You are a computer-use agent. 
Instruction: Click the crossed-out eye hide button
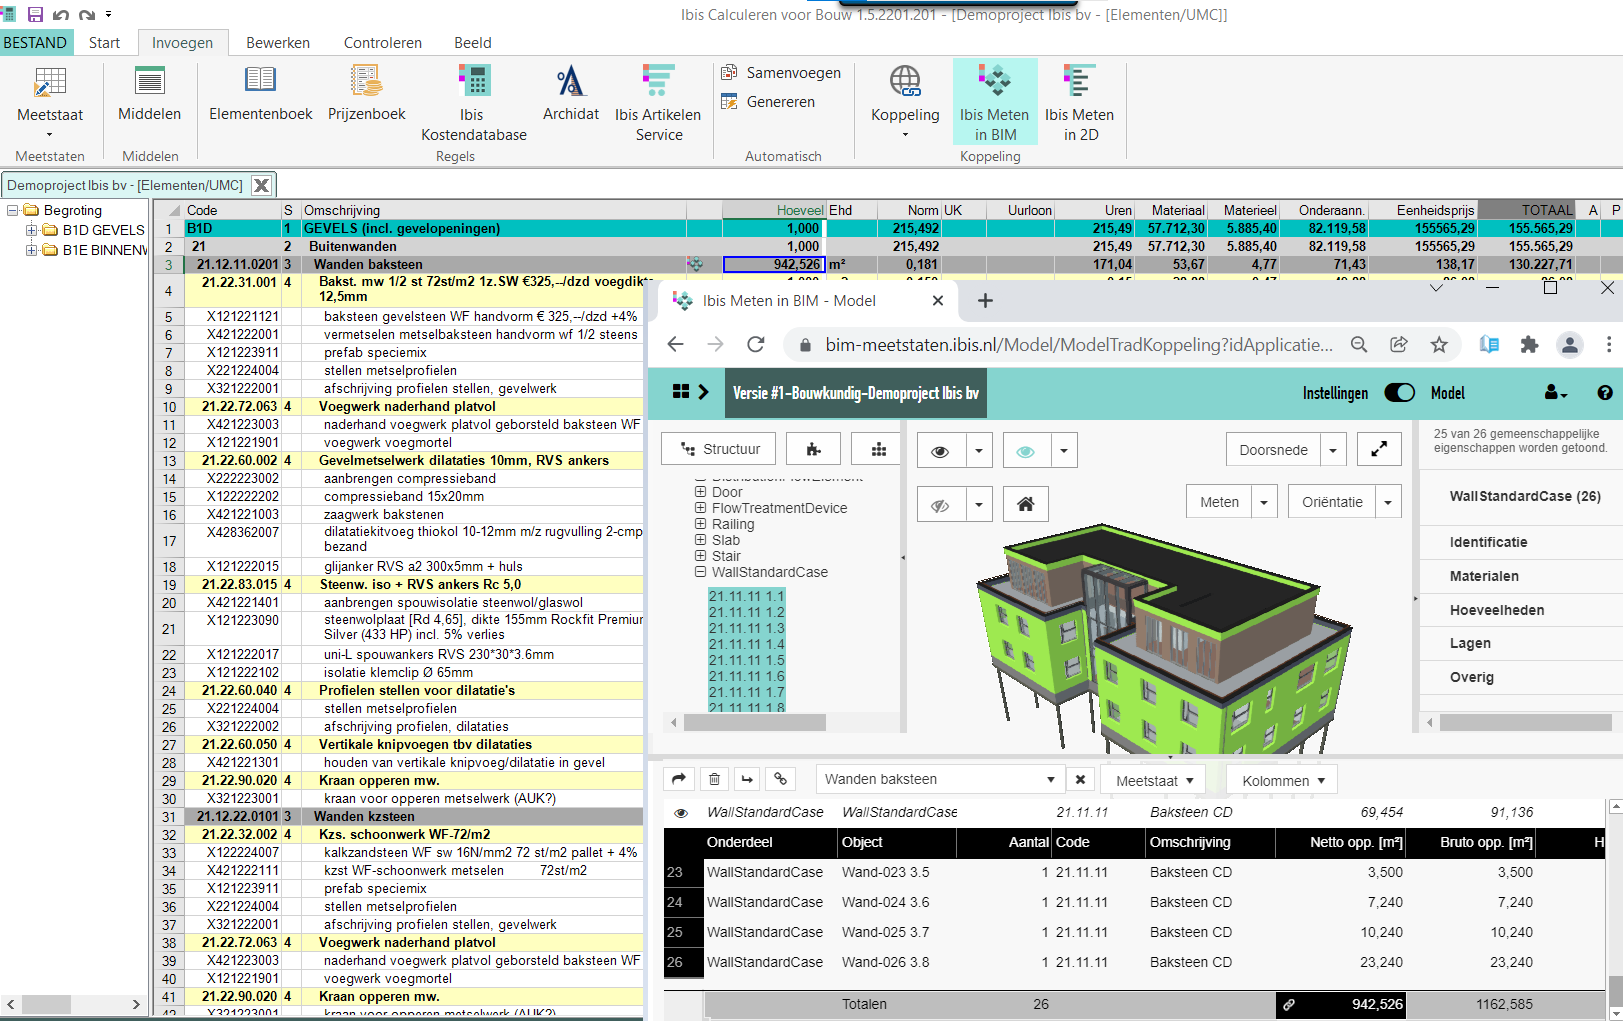pos(940,505)
